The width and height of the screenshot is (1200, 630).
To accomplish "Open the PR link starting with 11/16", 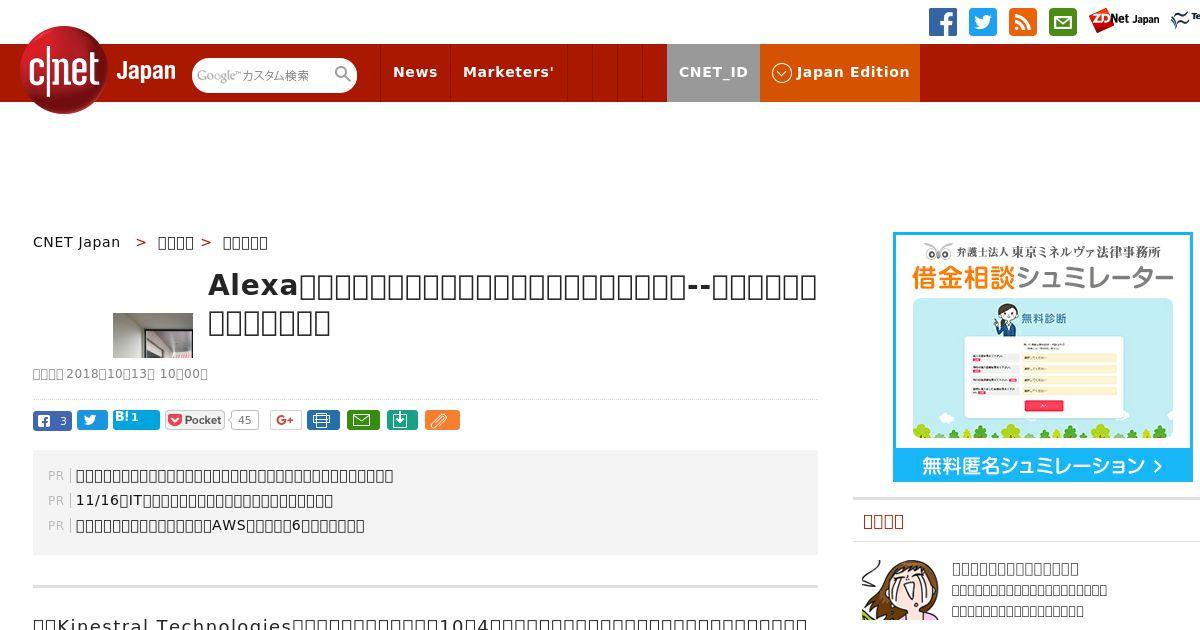I will coord(204,500).
